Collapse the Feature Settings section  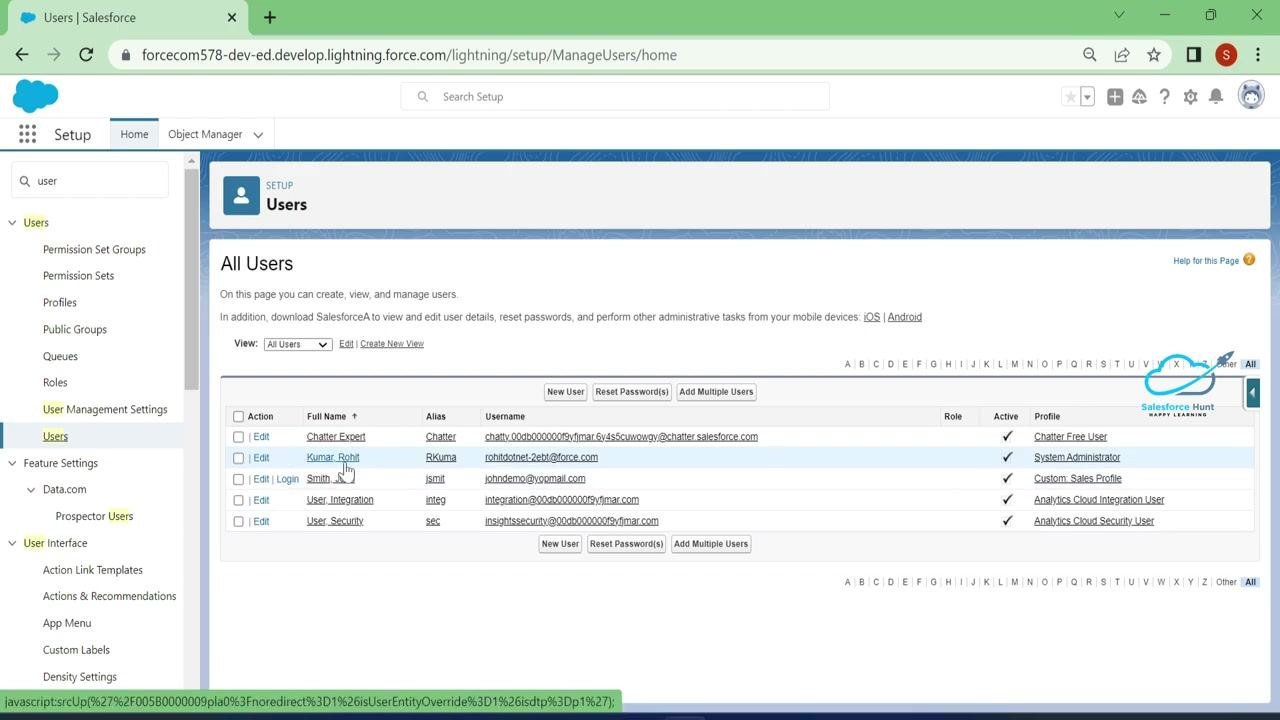point(13,463)
